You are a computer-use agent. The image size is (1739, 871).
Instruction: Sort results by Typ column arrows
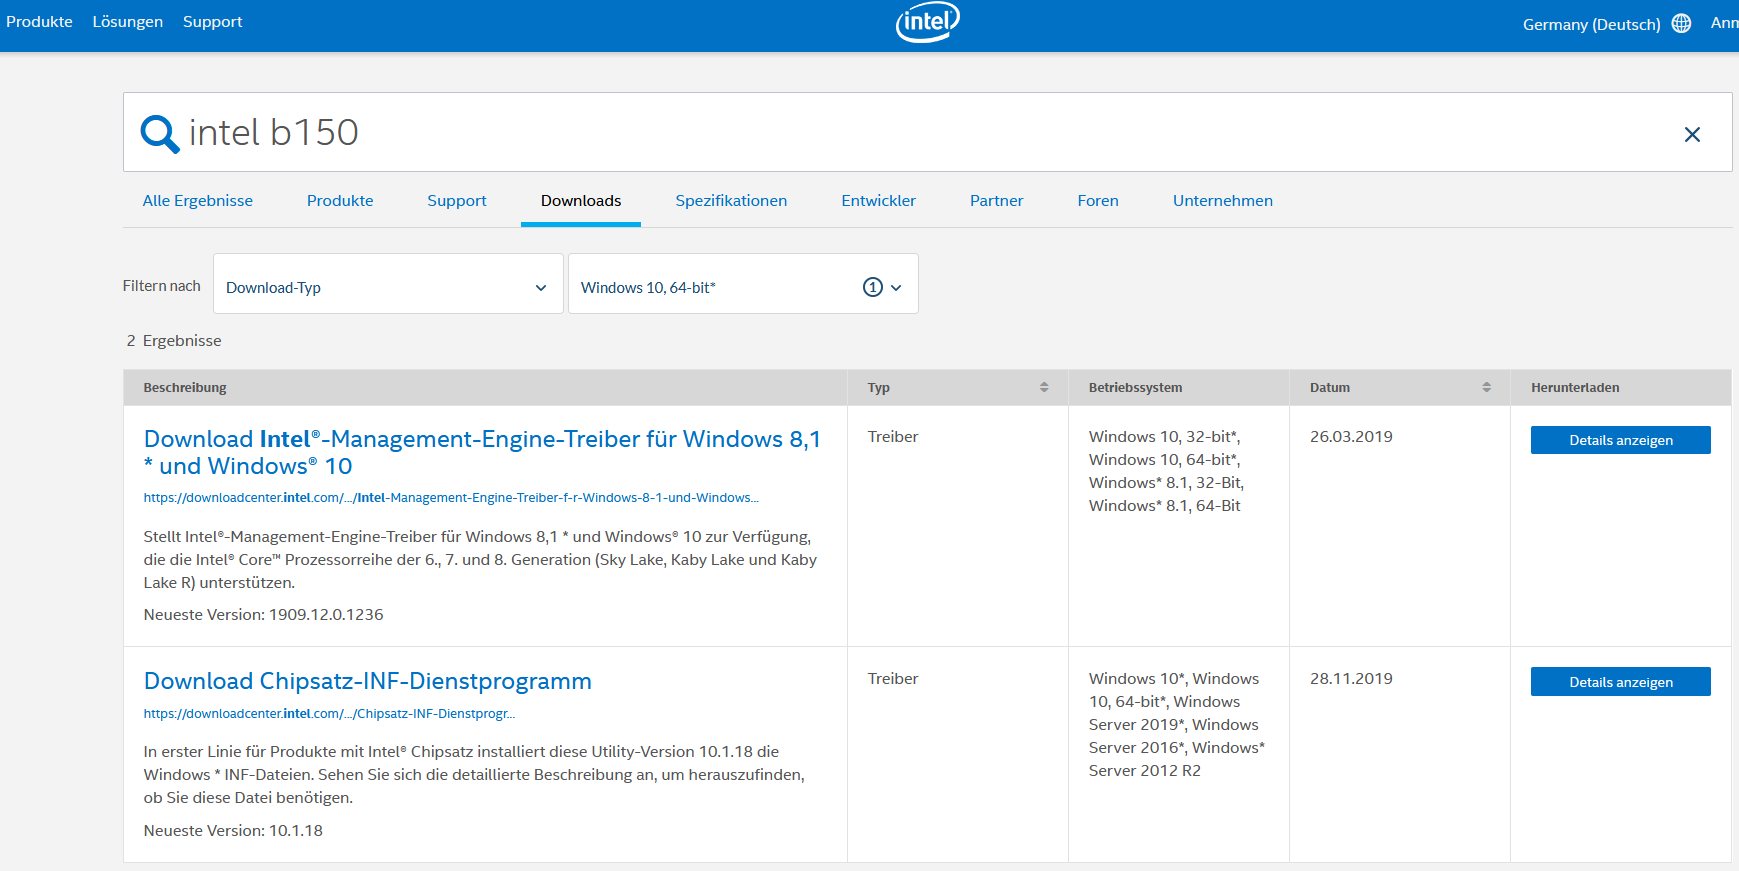pos(1044,387)
